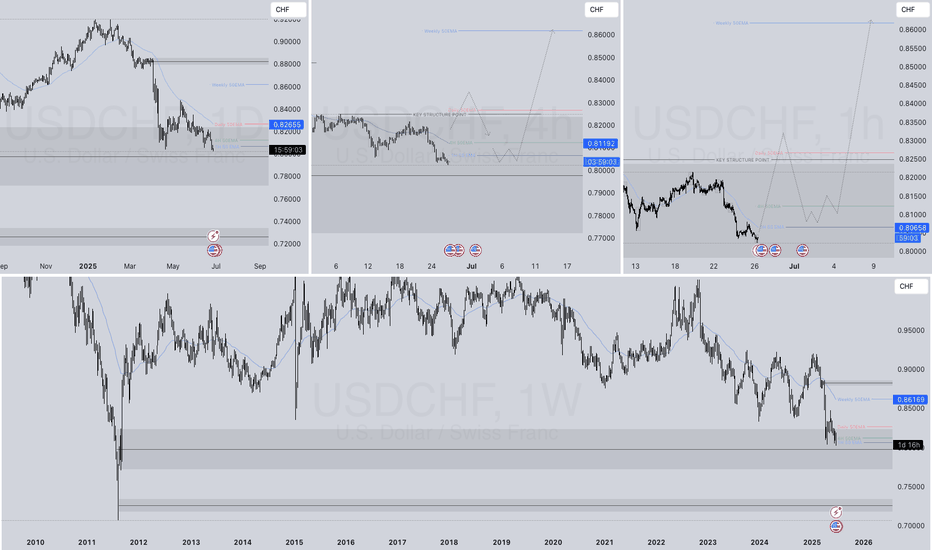932x550 pixels.
Task: Click the 22 date on the 1h time axis
Action: (x=713, y=266)
